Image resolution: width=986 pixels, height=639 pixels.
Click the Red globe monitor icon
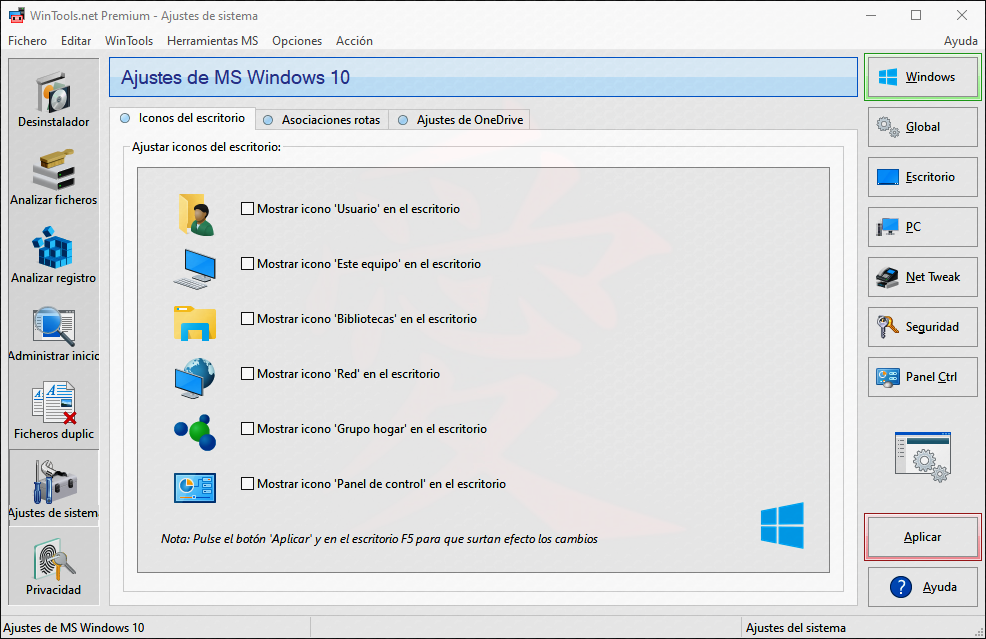(x=195, y=378)
